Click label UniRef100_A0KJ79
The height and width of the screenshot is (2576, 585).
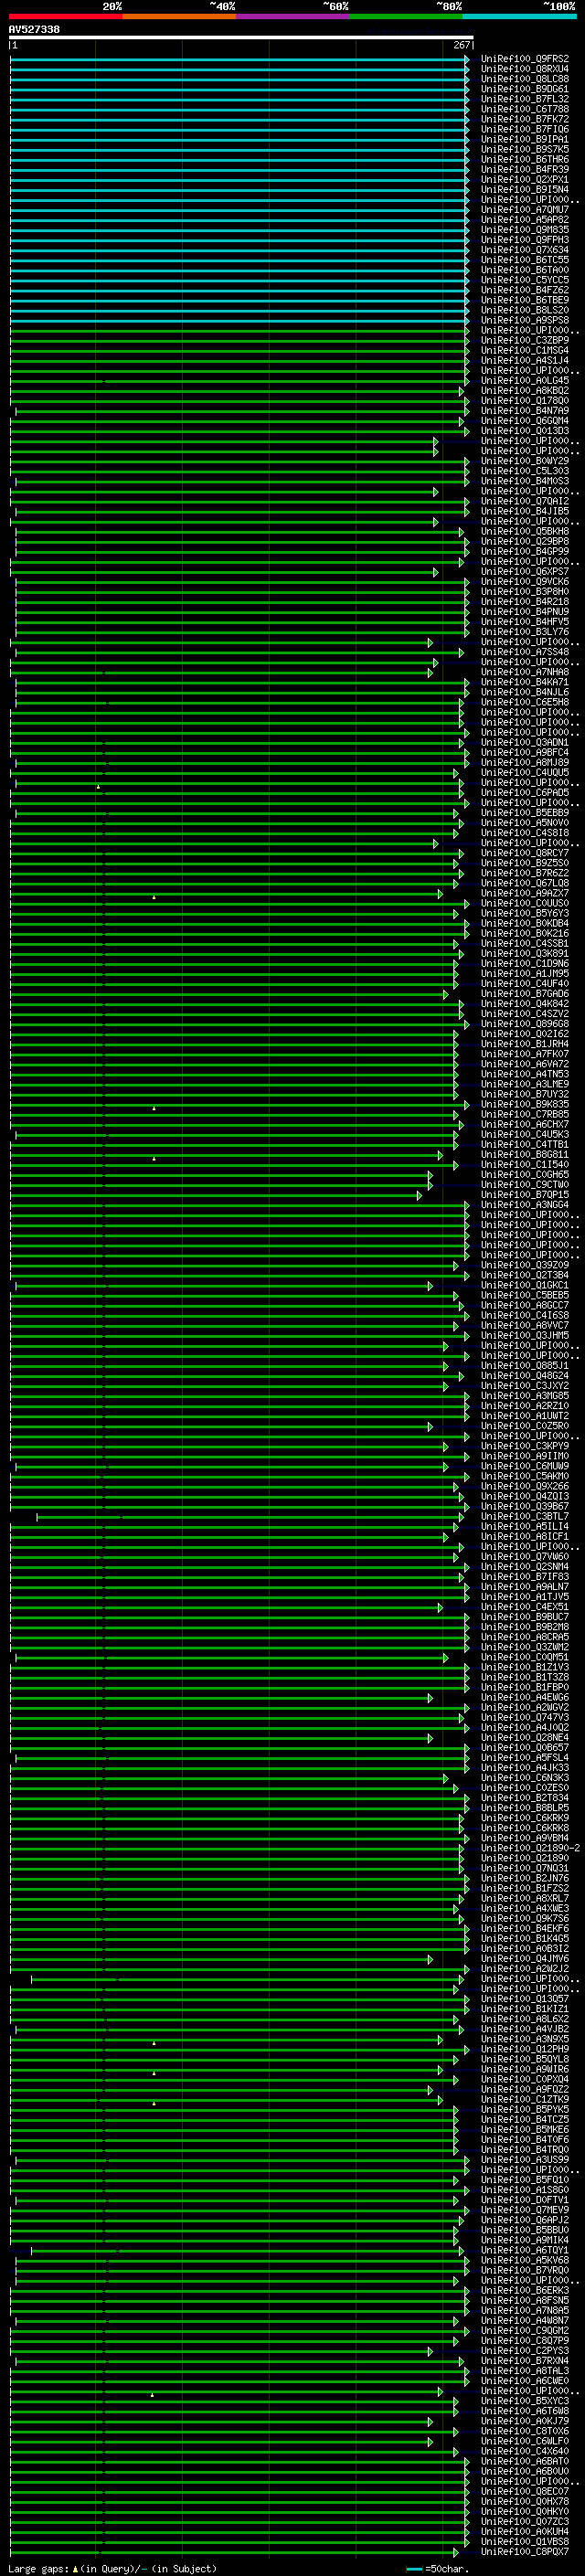pyautogui.click(x=524, y=2421)
